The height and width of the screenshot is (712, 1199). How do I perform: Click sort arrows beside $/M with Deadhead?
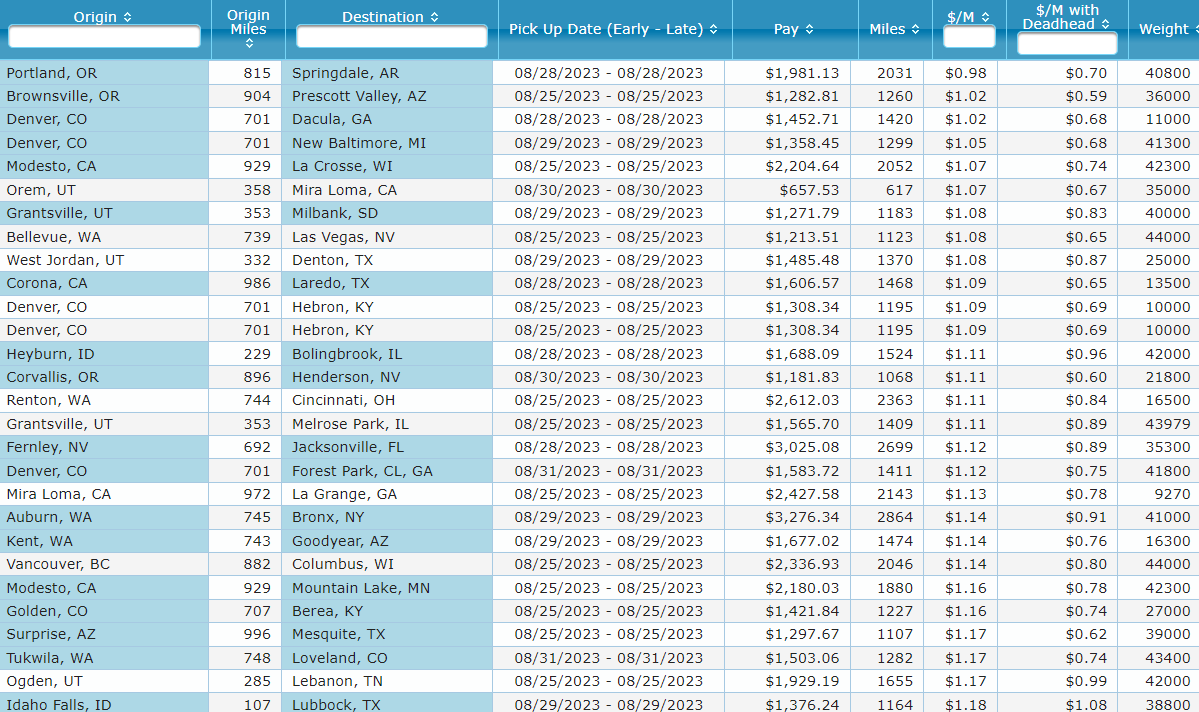(x=1105, y=24)
